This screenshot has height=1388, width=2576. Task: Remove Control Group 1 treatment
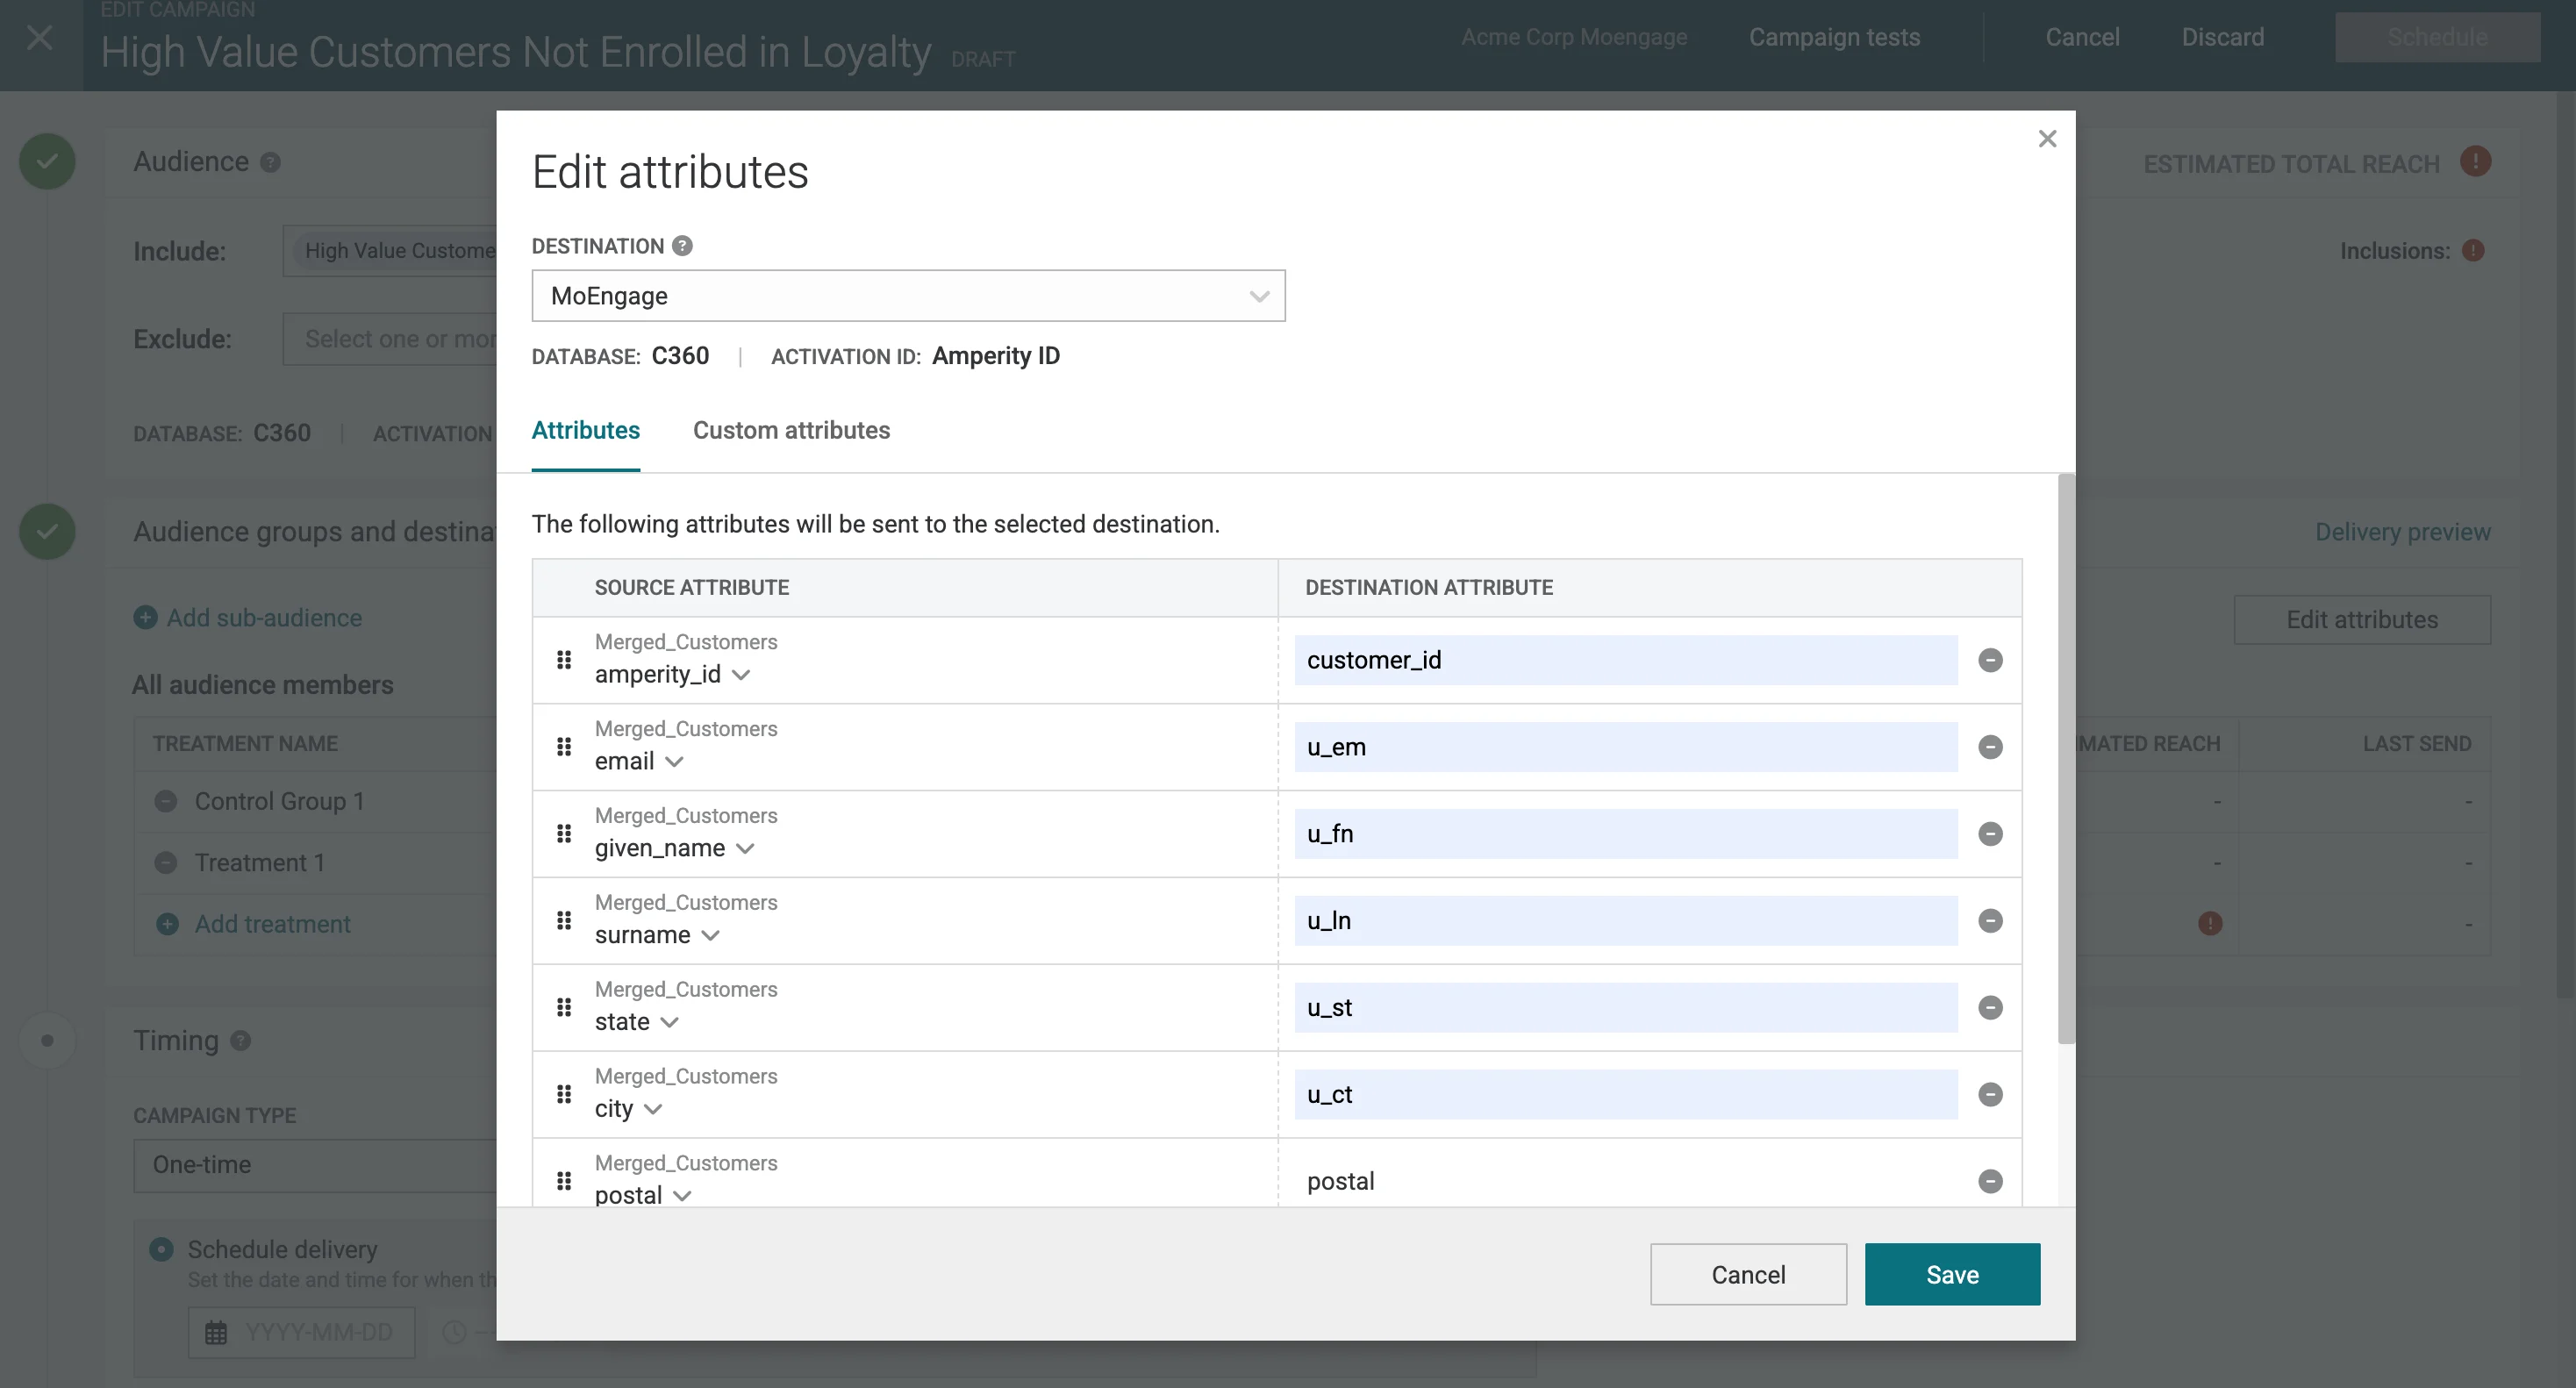pos(166,802)
